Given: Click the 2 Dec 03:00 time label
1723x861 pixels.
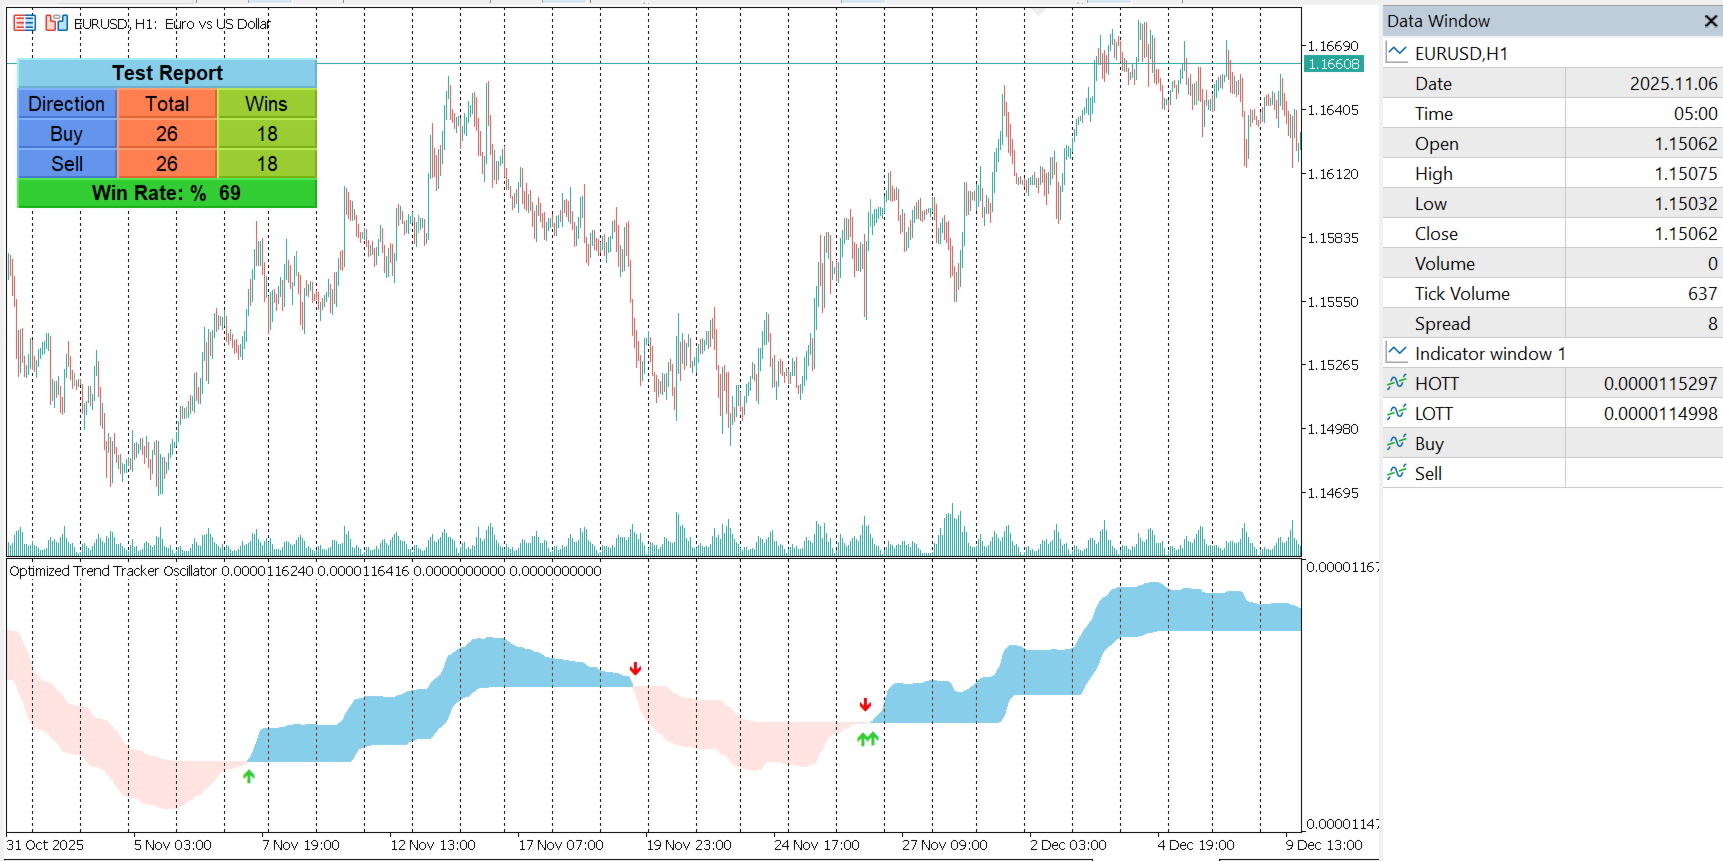Looking at the screenshot, I should coord(1068,845).
